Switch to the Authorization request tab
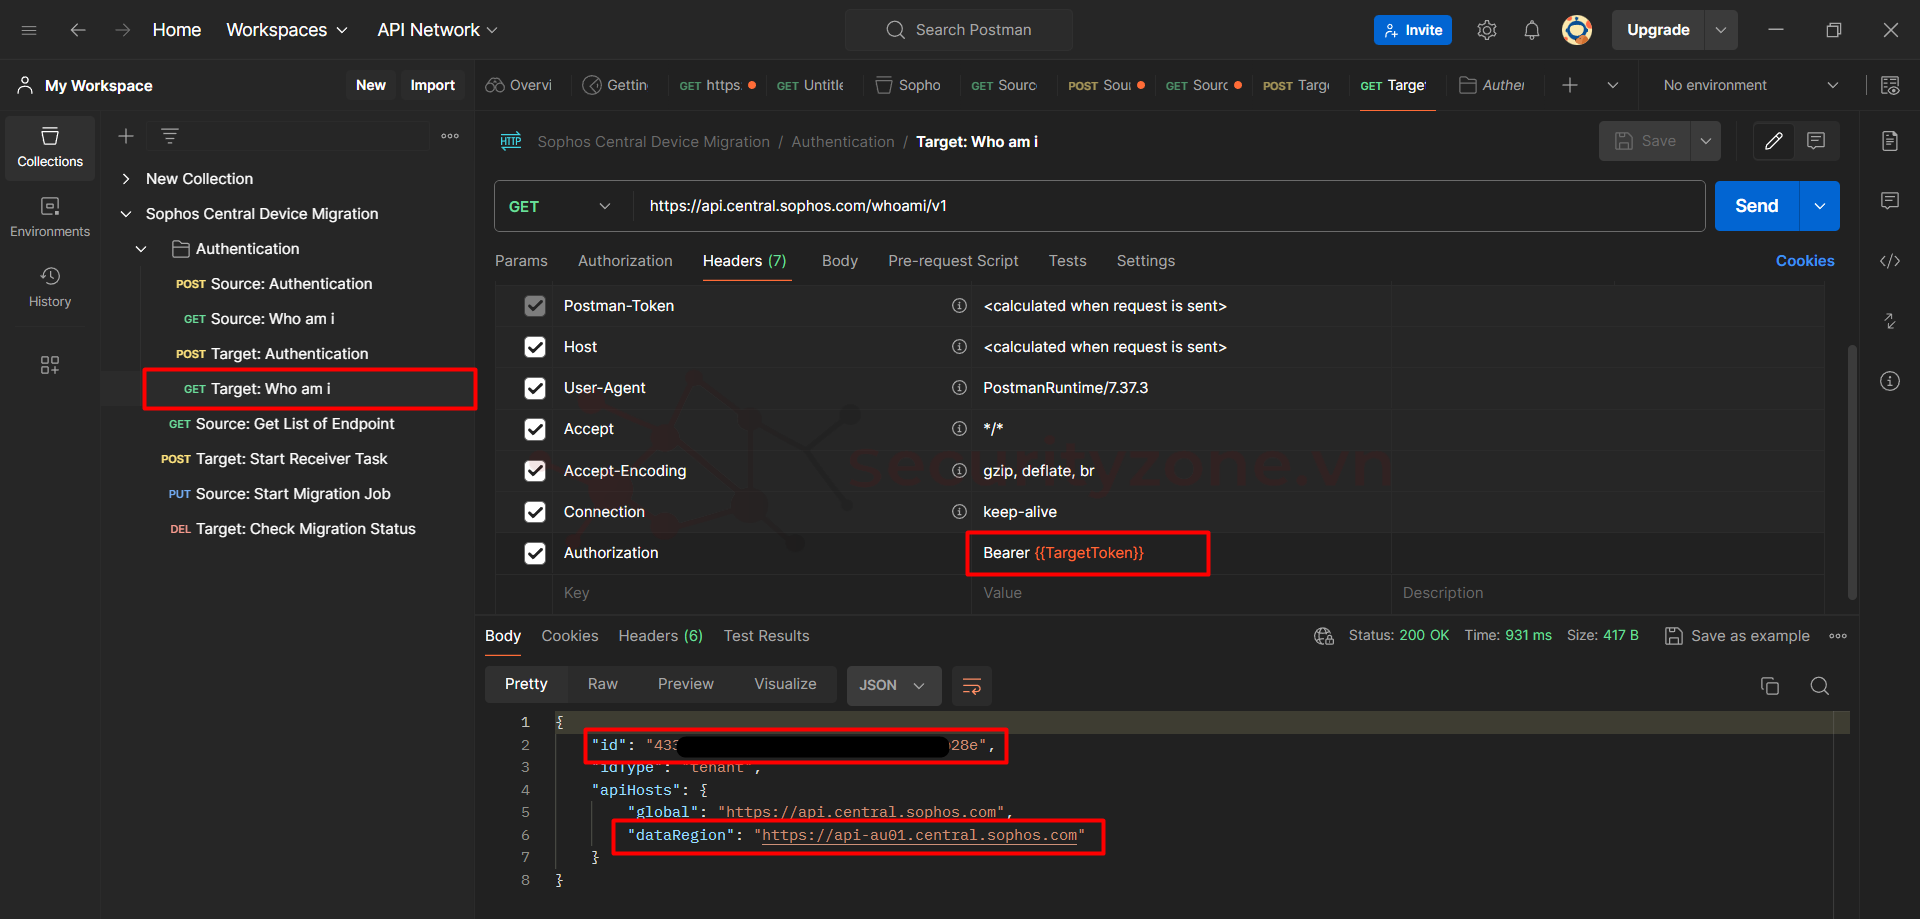The image size is (1920, 919). pyautogui.click(x=625, y=261)
